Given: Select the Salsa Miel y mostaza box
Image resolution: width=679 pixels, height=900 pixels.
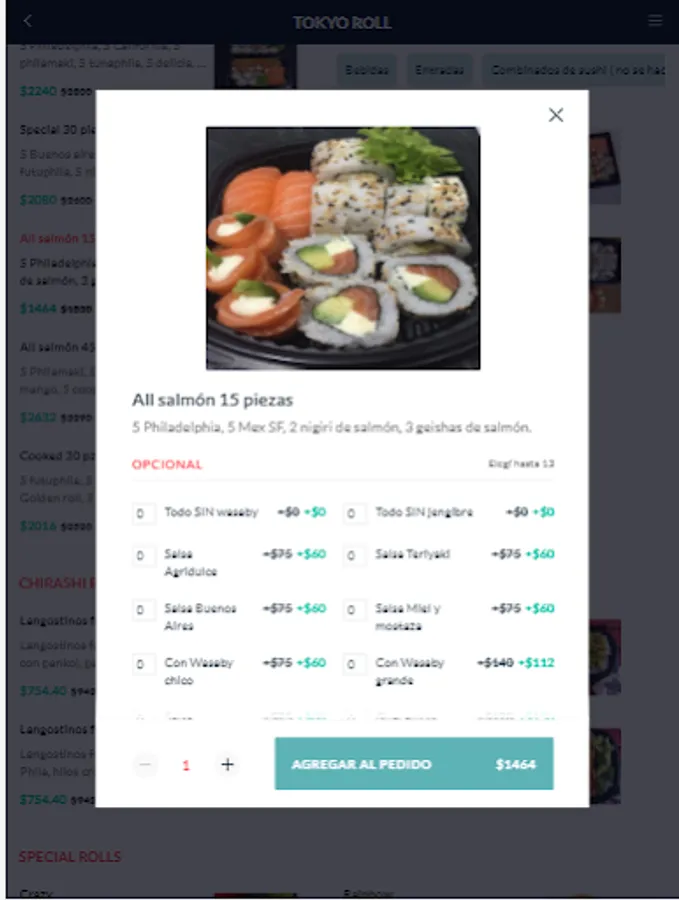Looking at the screenshot, I should click(x=352, y=610).
